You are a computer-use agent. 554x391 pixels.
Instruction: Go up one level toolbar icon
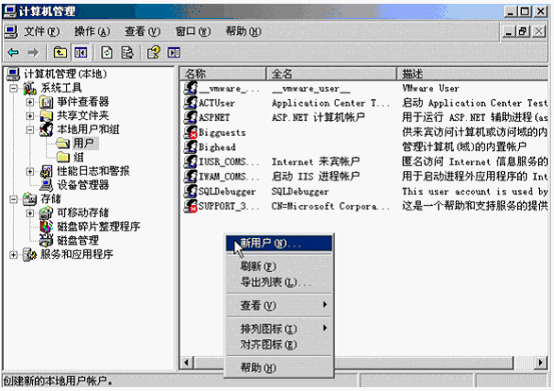point(60,53)
